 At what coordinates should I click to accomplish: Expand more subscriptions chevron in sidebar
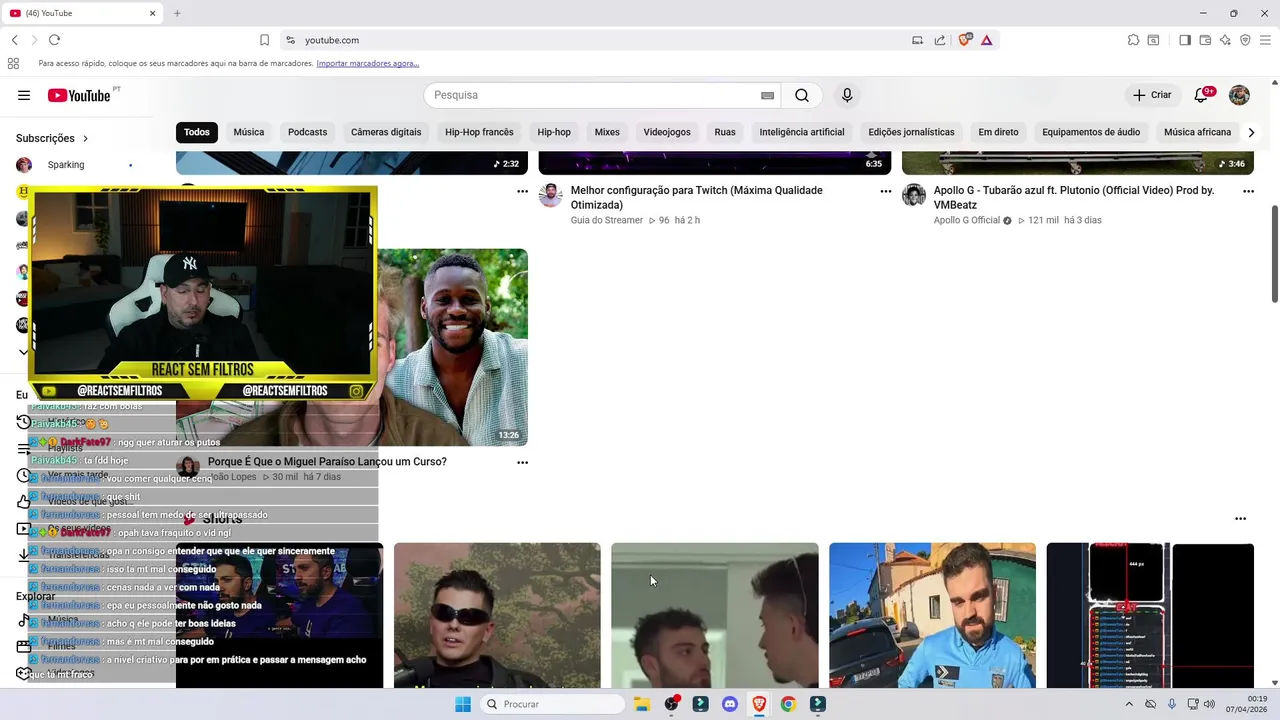point(24,352)
